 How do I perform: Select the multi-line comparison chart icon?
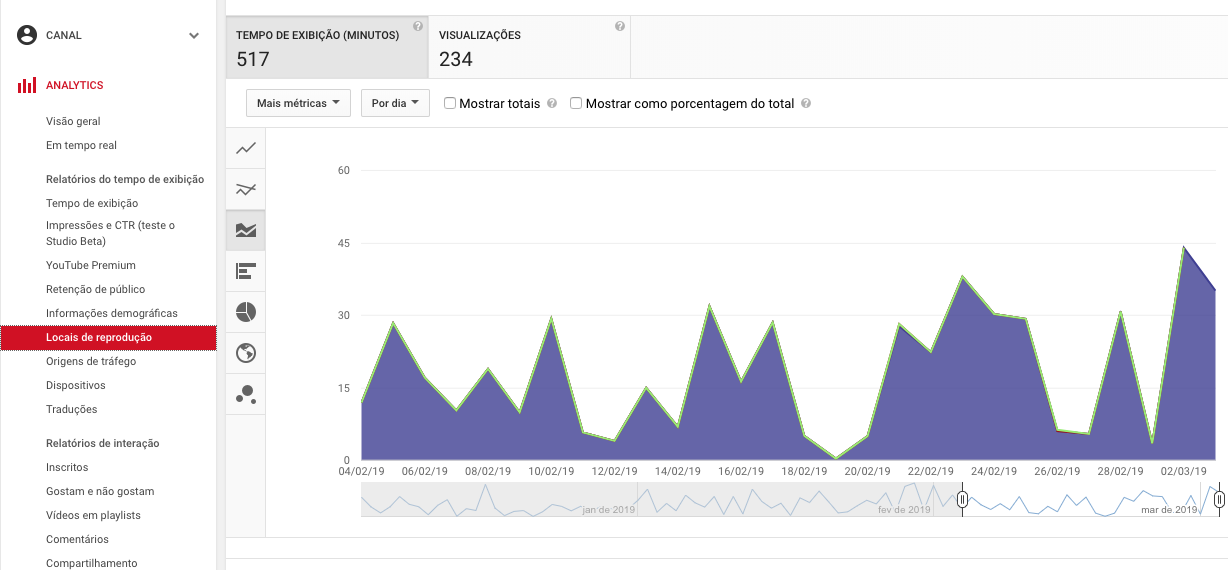click(x=246, y=189)
